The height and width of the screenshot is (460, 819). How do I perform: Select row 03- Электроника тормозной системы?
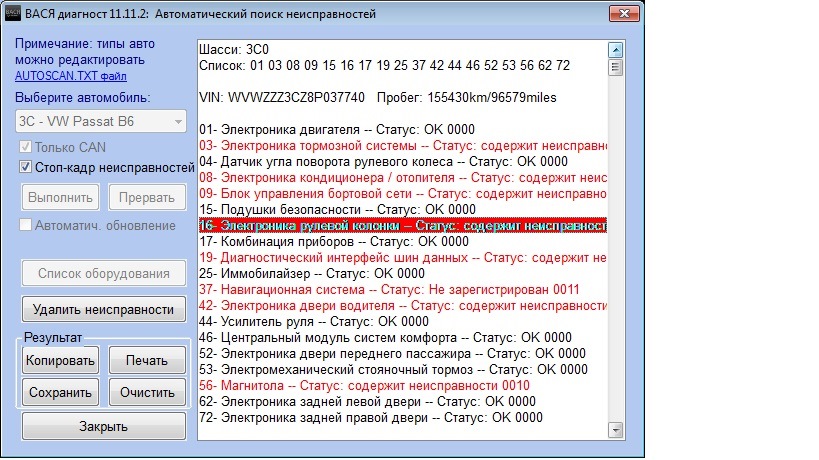(403, 146)
